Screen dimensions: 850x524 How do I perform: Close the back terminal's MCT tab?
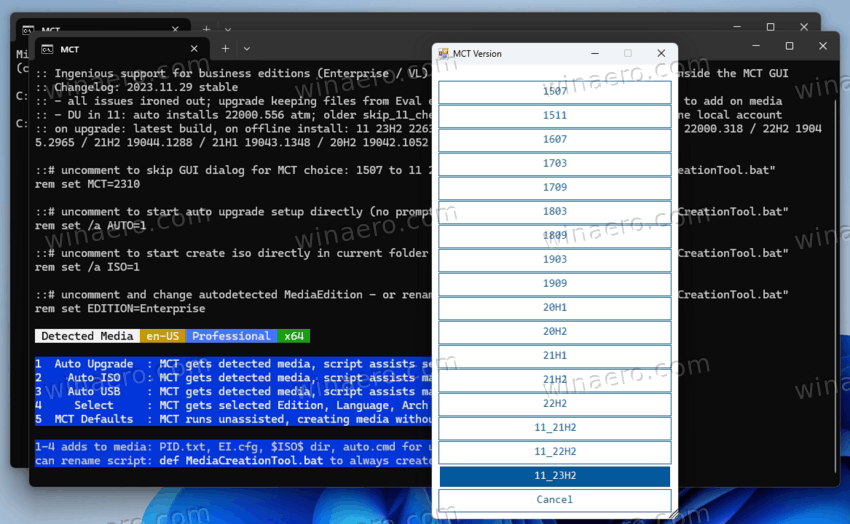[177, 29]
